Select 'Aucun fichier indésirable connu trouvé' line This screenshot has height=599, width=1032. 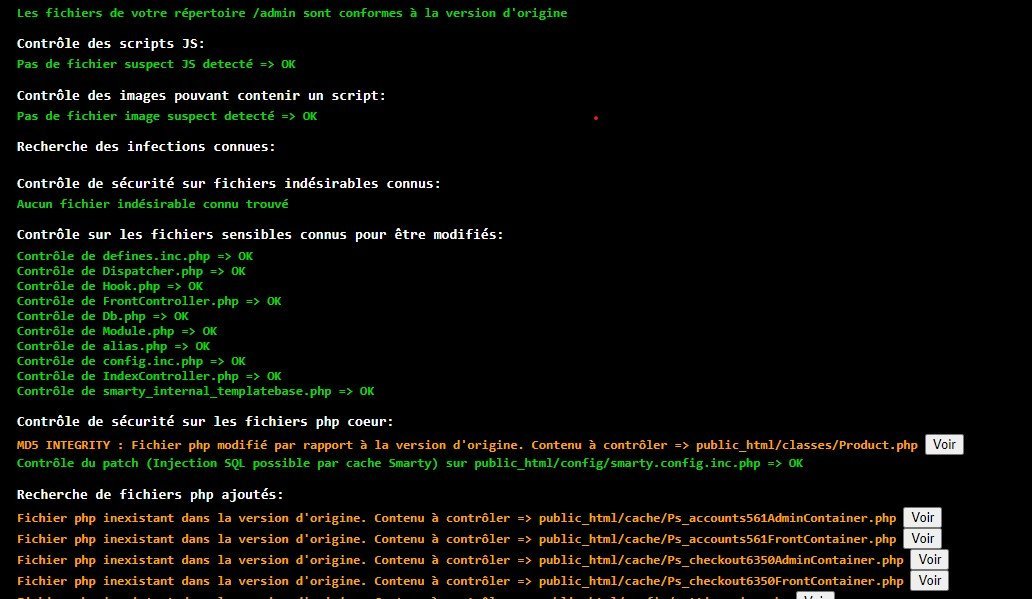152,204
